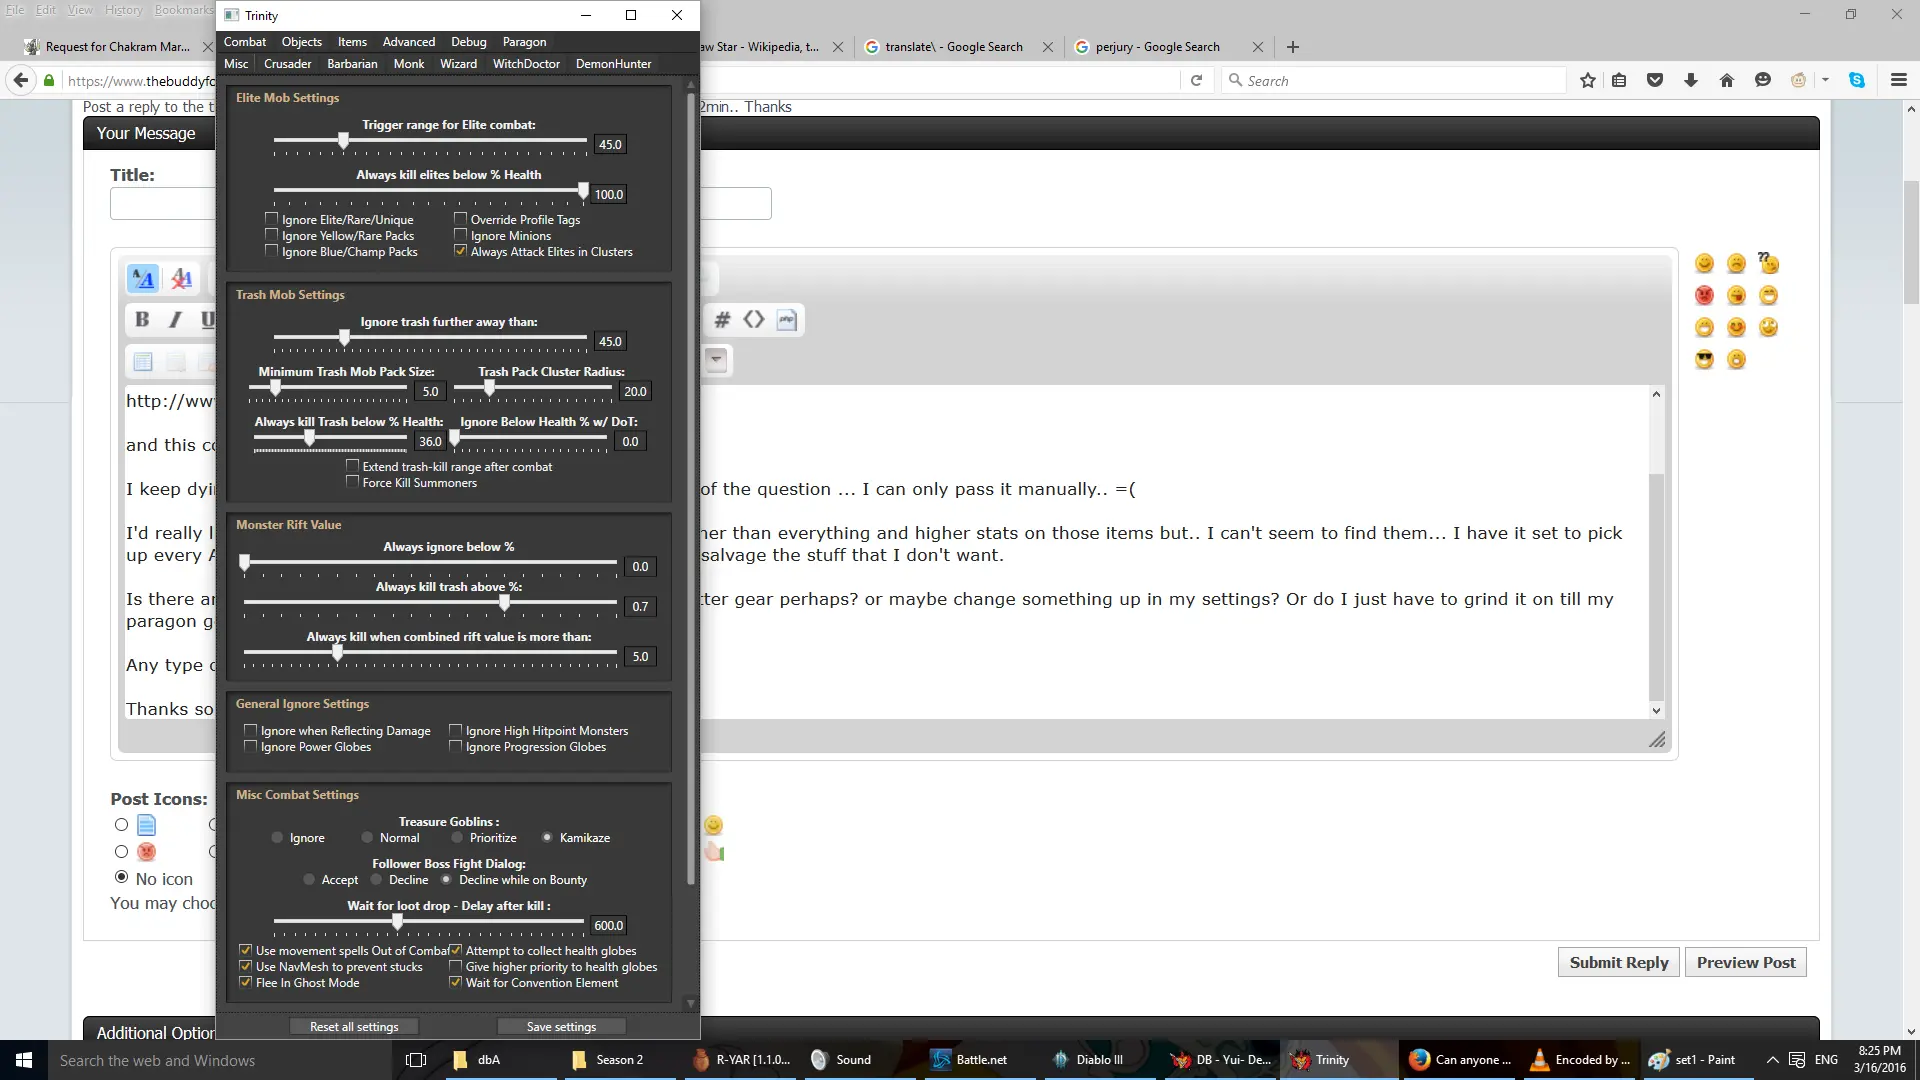This screenshot has width=1920, height=1080.
Task: Uncheck Flee In Ghost Mode
Action: coord(245,983)
